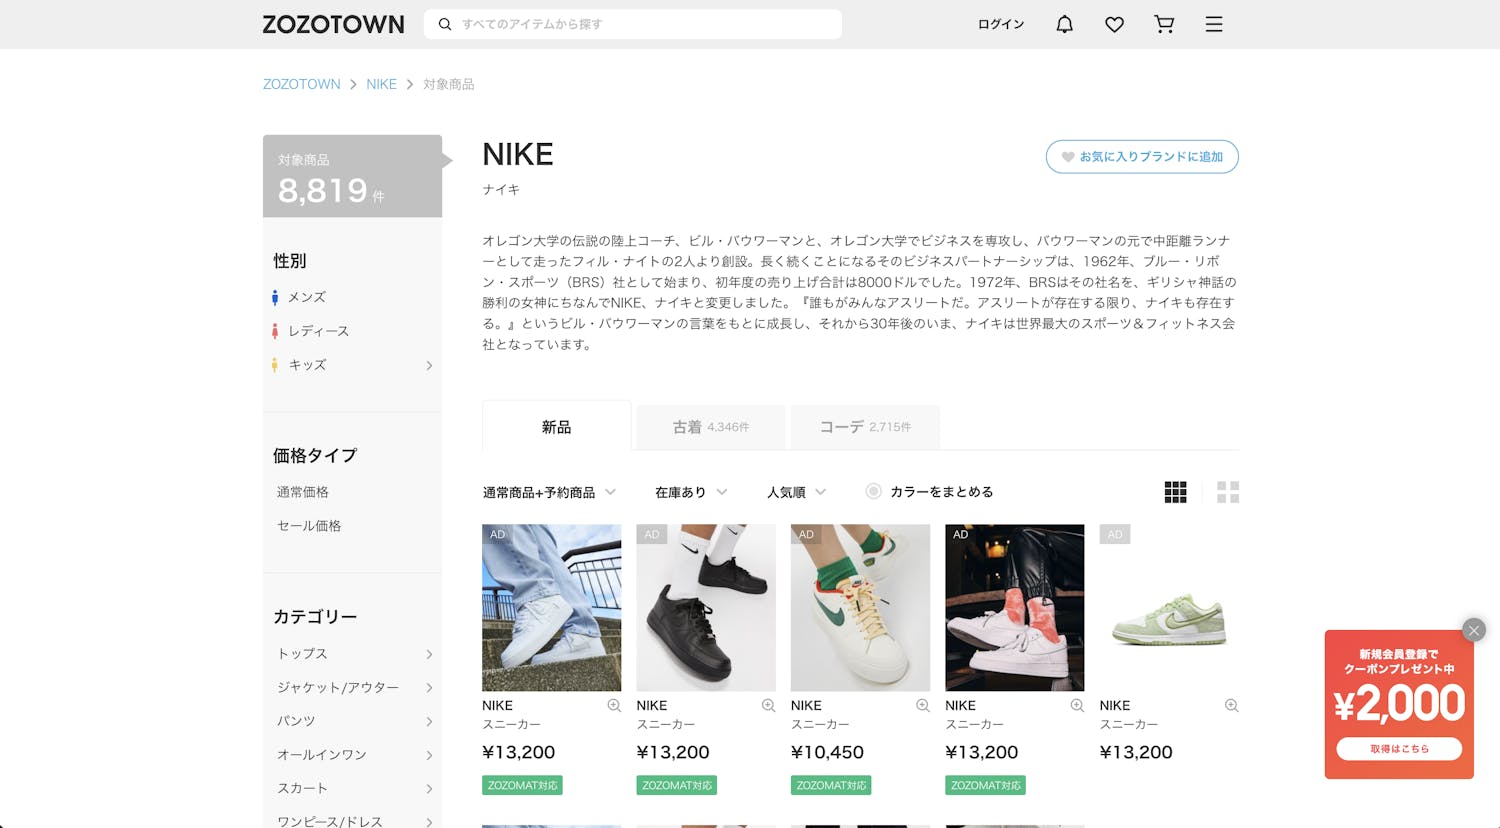Open the 人気順 sort dropdown
Viewport: 1500px width, 828px height.
pyautogui.click(x=796, y=492)
